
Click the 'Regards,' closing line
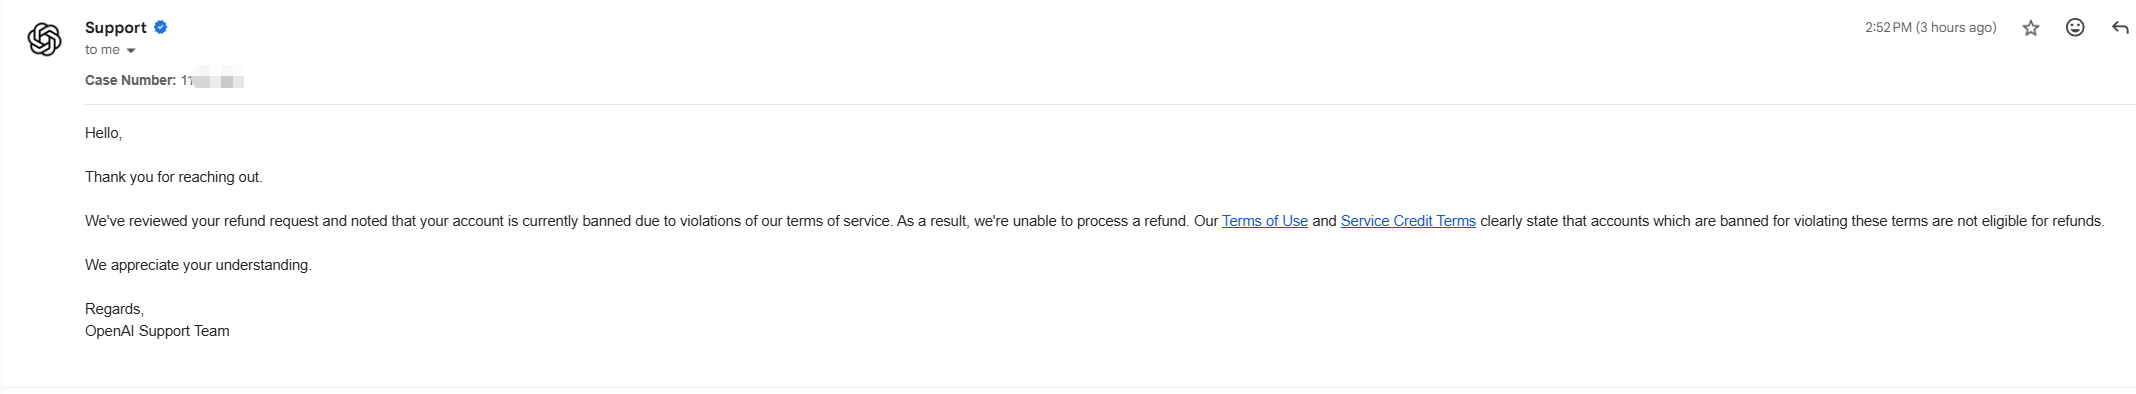coord(114,309)
